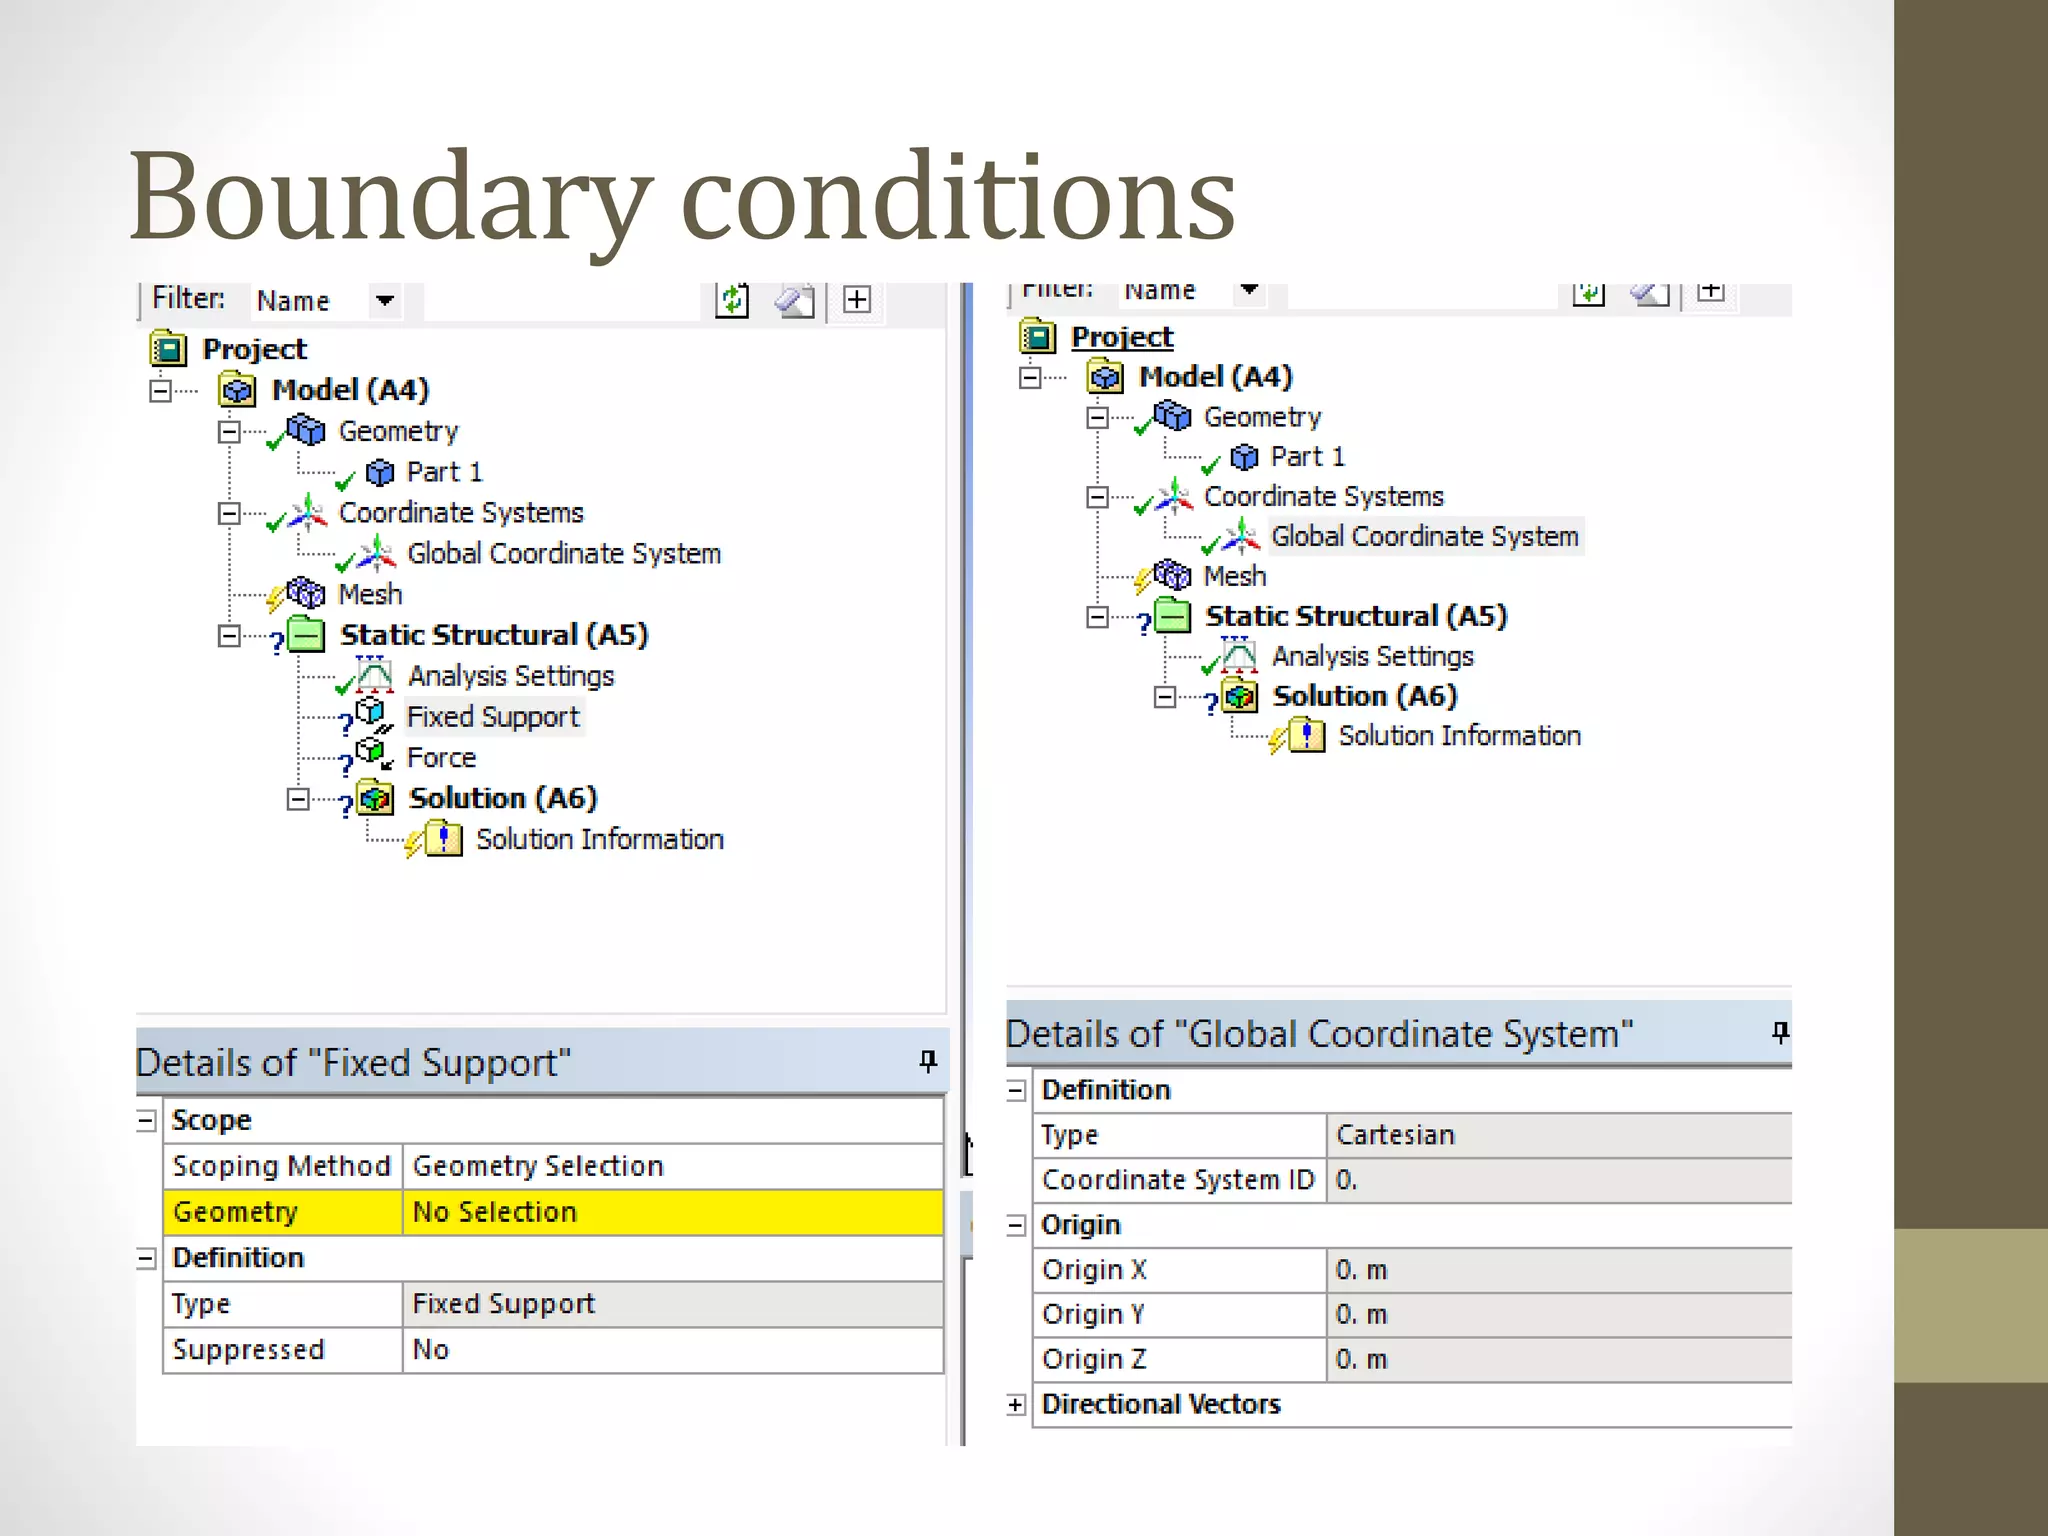
Task: Select Analysis Settings in left tree
Action: (511, 676)
